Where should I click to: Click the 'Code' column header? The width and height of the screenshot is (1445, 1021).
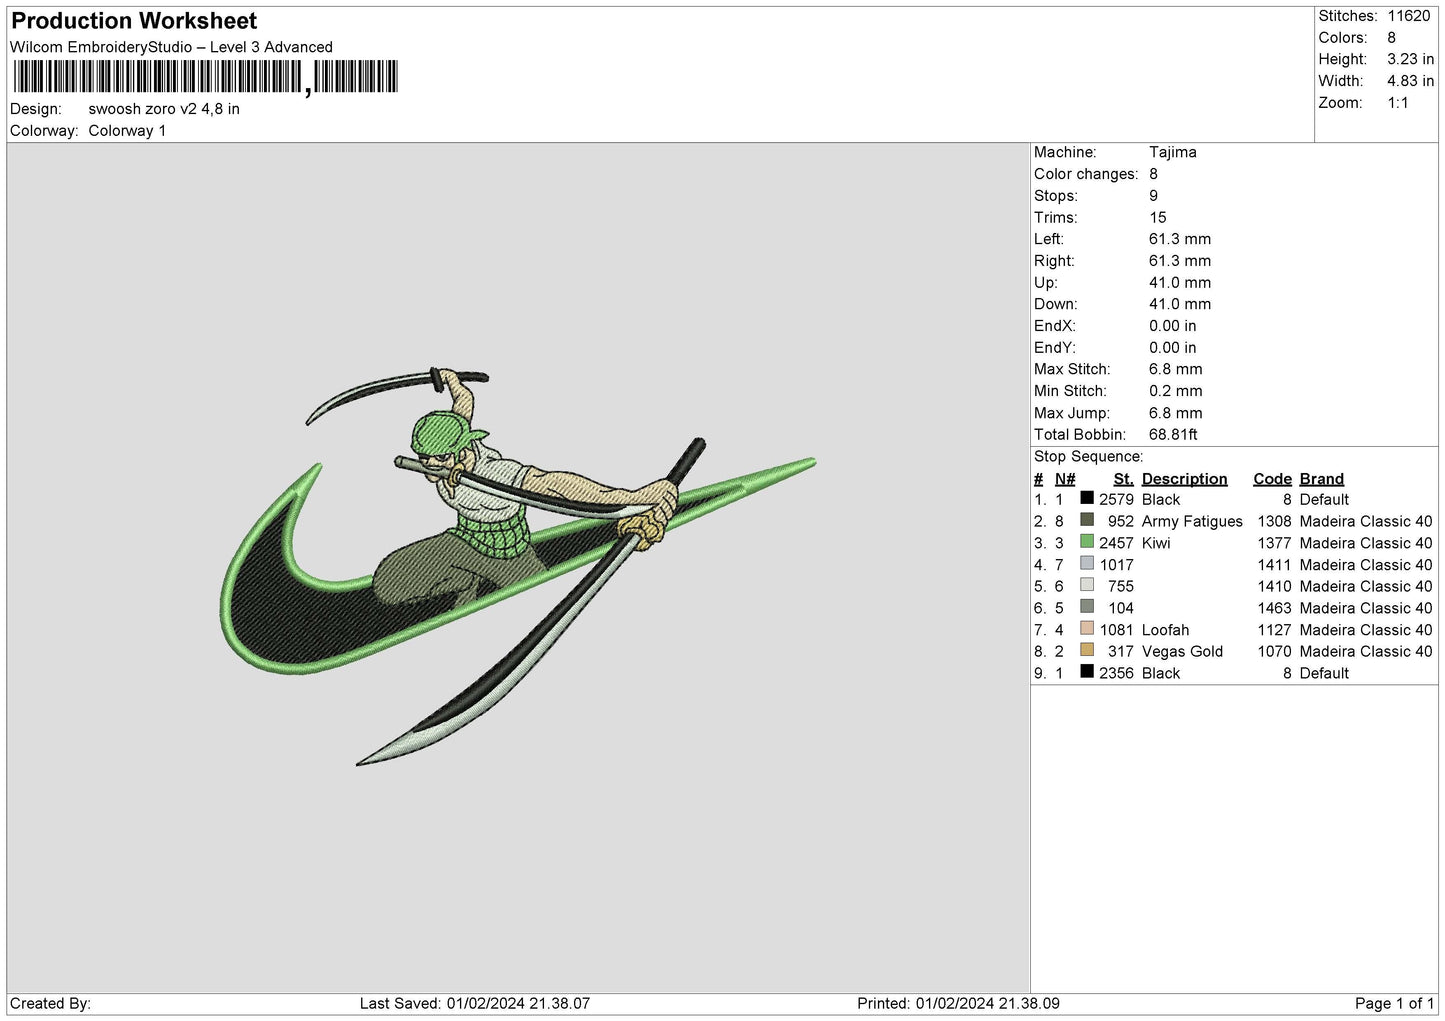pos(1272,479)
